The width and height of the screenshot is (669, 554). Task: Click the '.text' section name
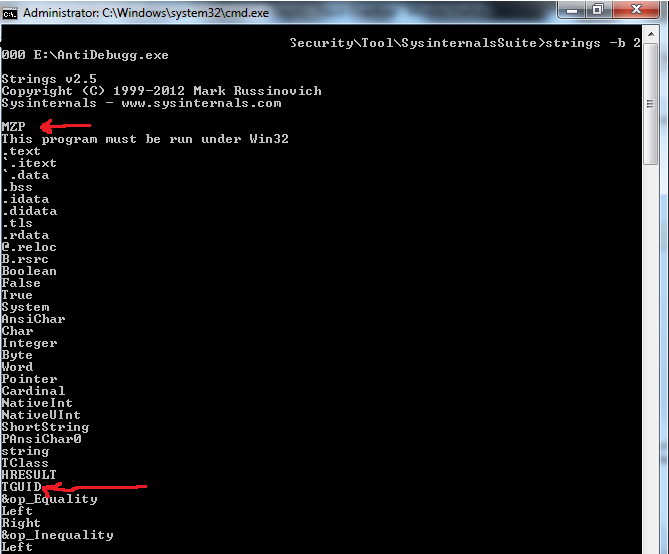(x=21, y=151)
